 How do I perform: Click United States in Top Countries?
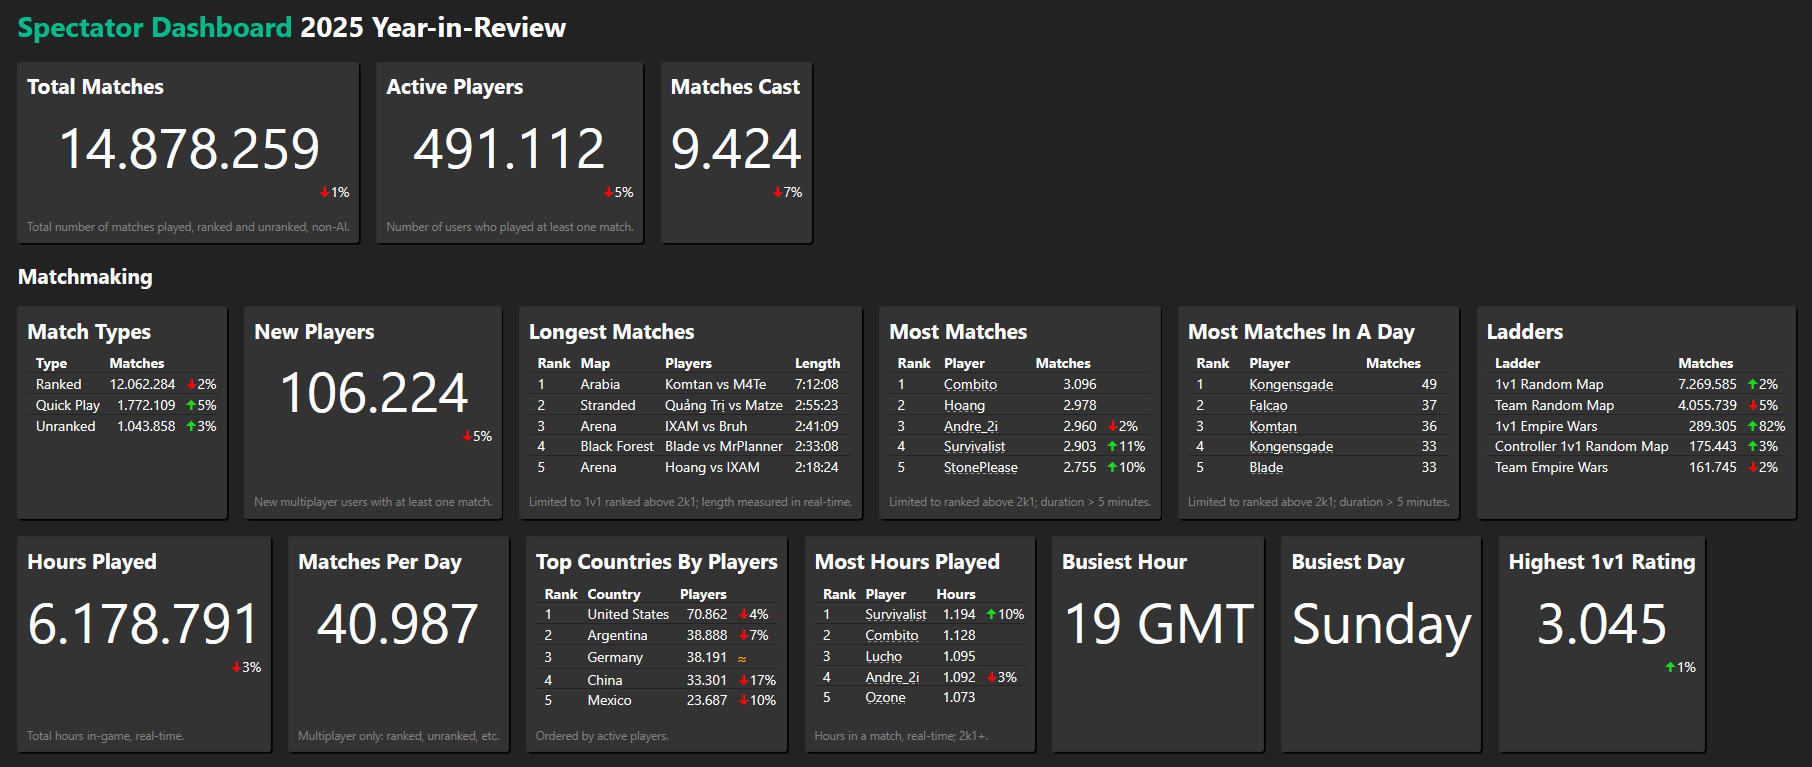(x=628, y=614)
